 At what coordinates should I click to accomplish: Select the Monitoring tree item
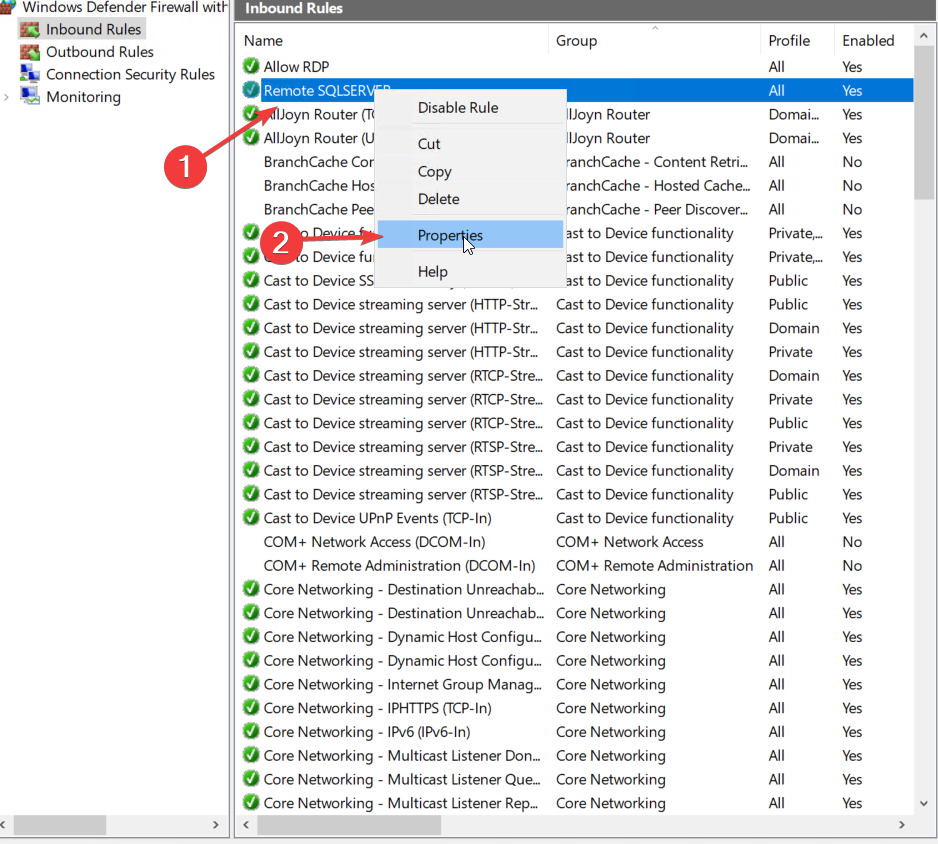83,97
